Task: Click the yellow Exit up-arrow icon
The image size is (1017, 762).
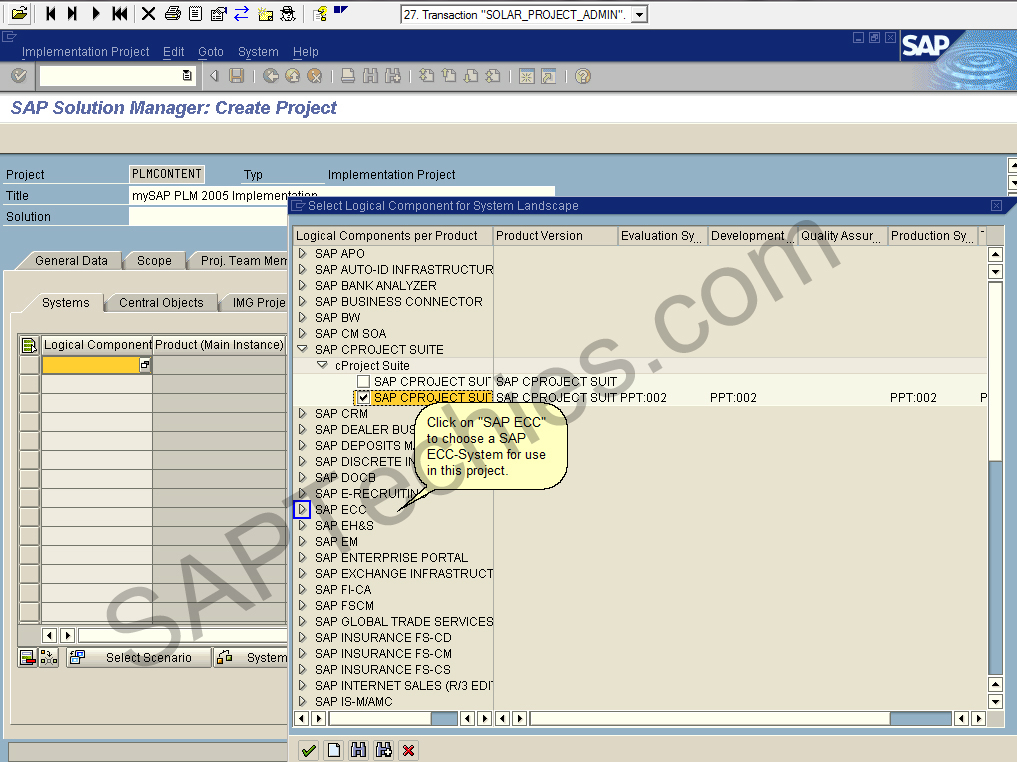Action: (293, 76)
